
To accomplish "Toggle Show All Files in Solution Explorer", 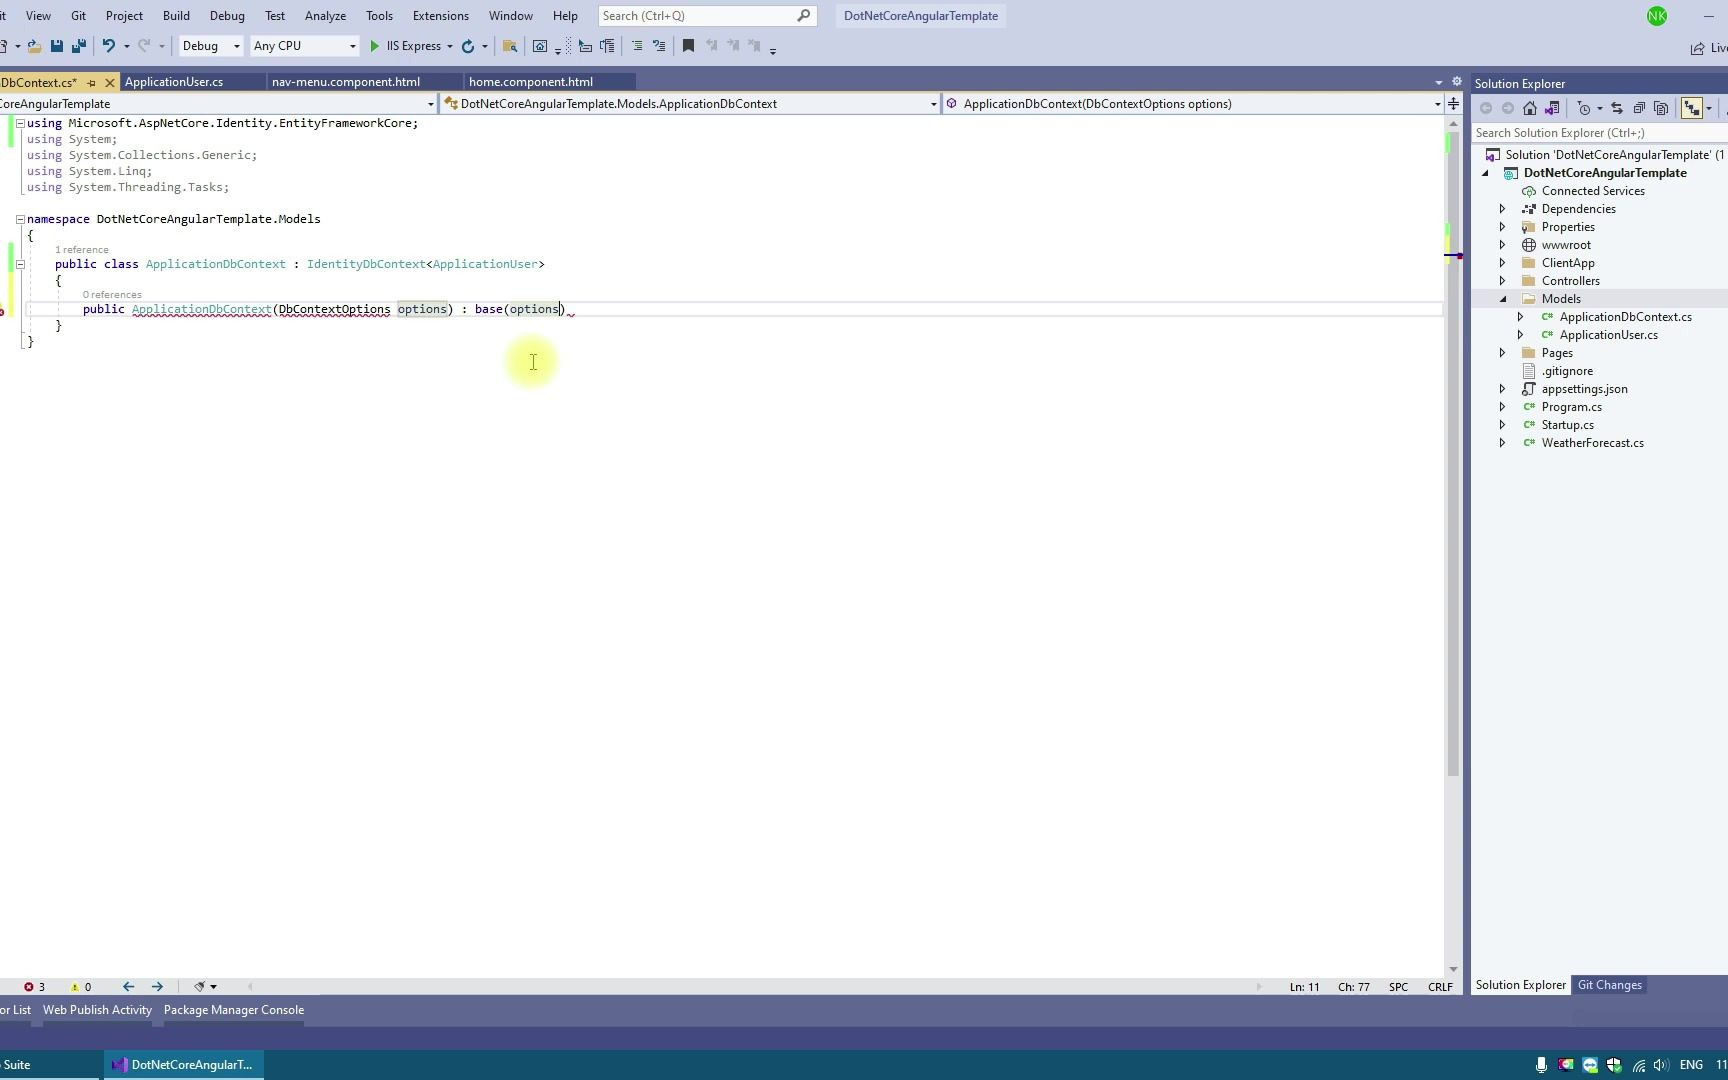I will click(1661, 108).
